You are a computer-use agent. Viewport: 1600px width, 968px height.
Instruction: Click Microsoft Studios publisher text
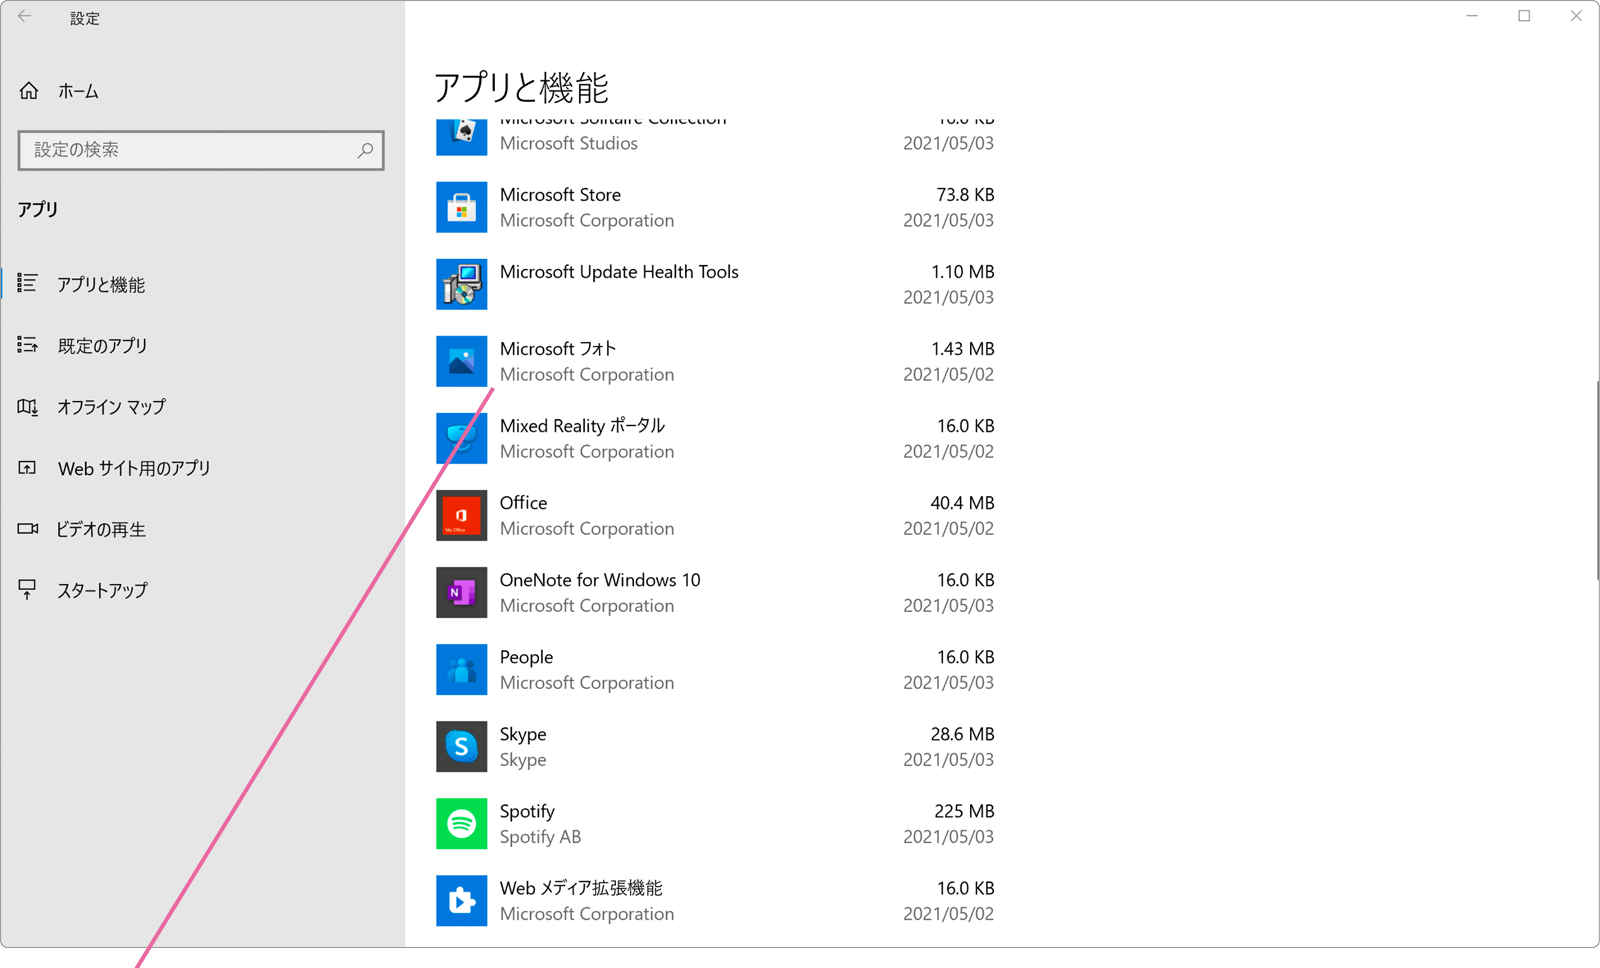click(x=568, y=143)
